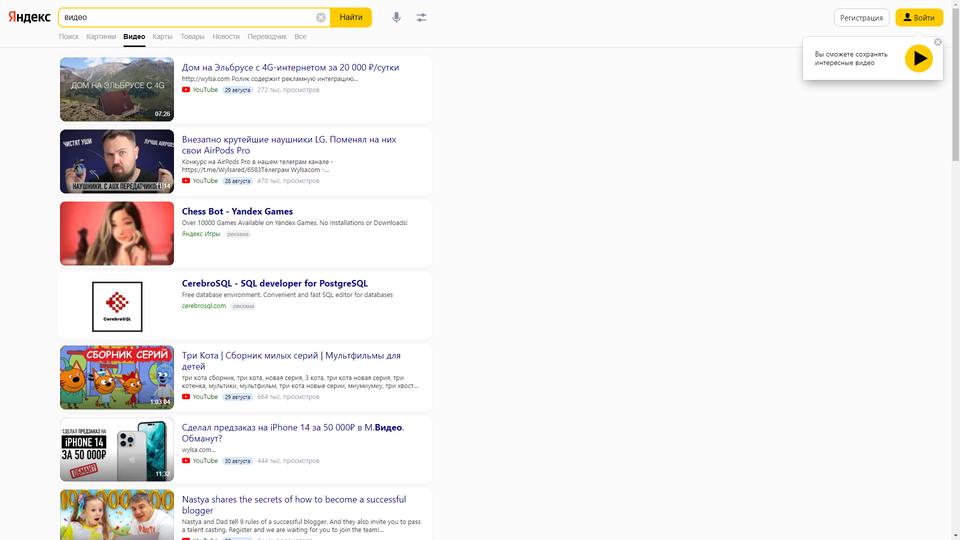Open thumbnail of Дом на Эльбрусе video
The height and width of the screenshot is (540, 960).
[117, 89]
